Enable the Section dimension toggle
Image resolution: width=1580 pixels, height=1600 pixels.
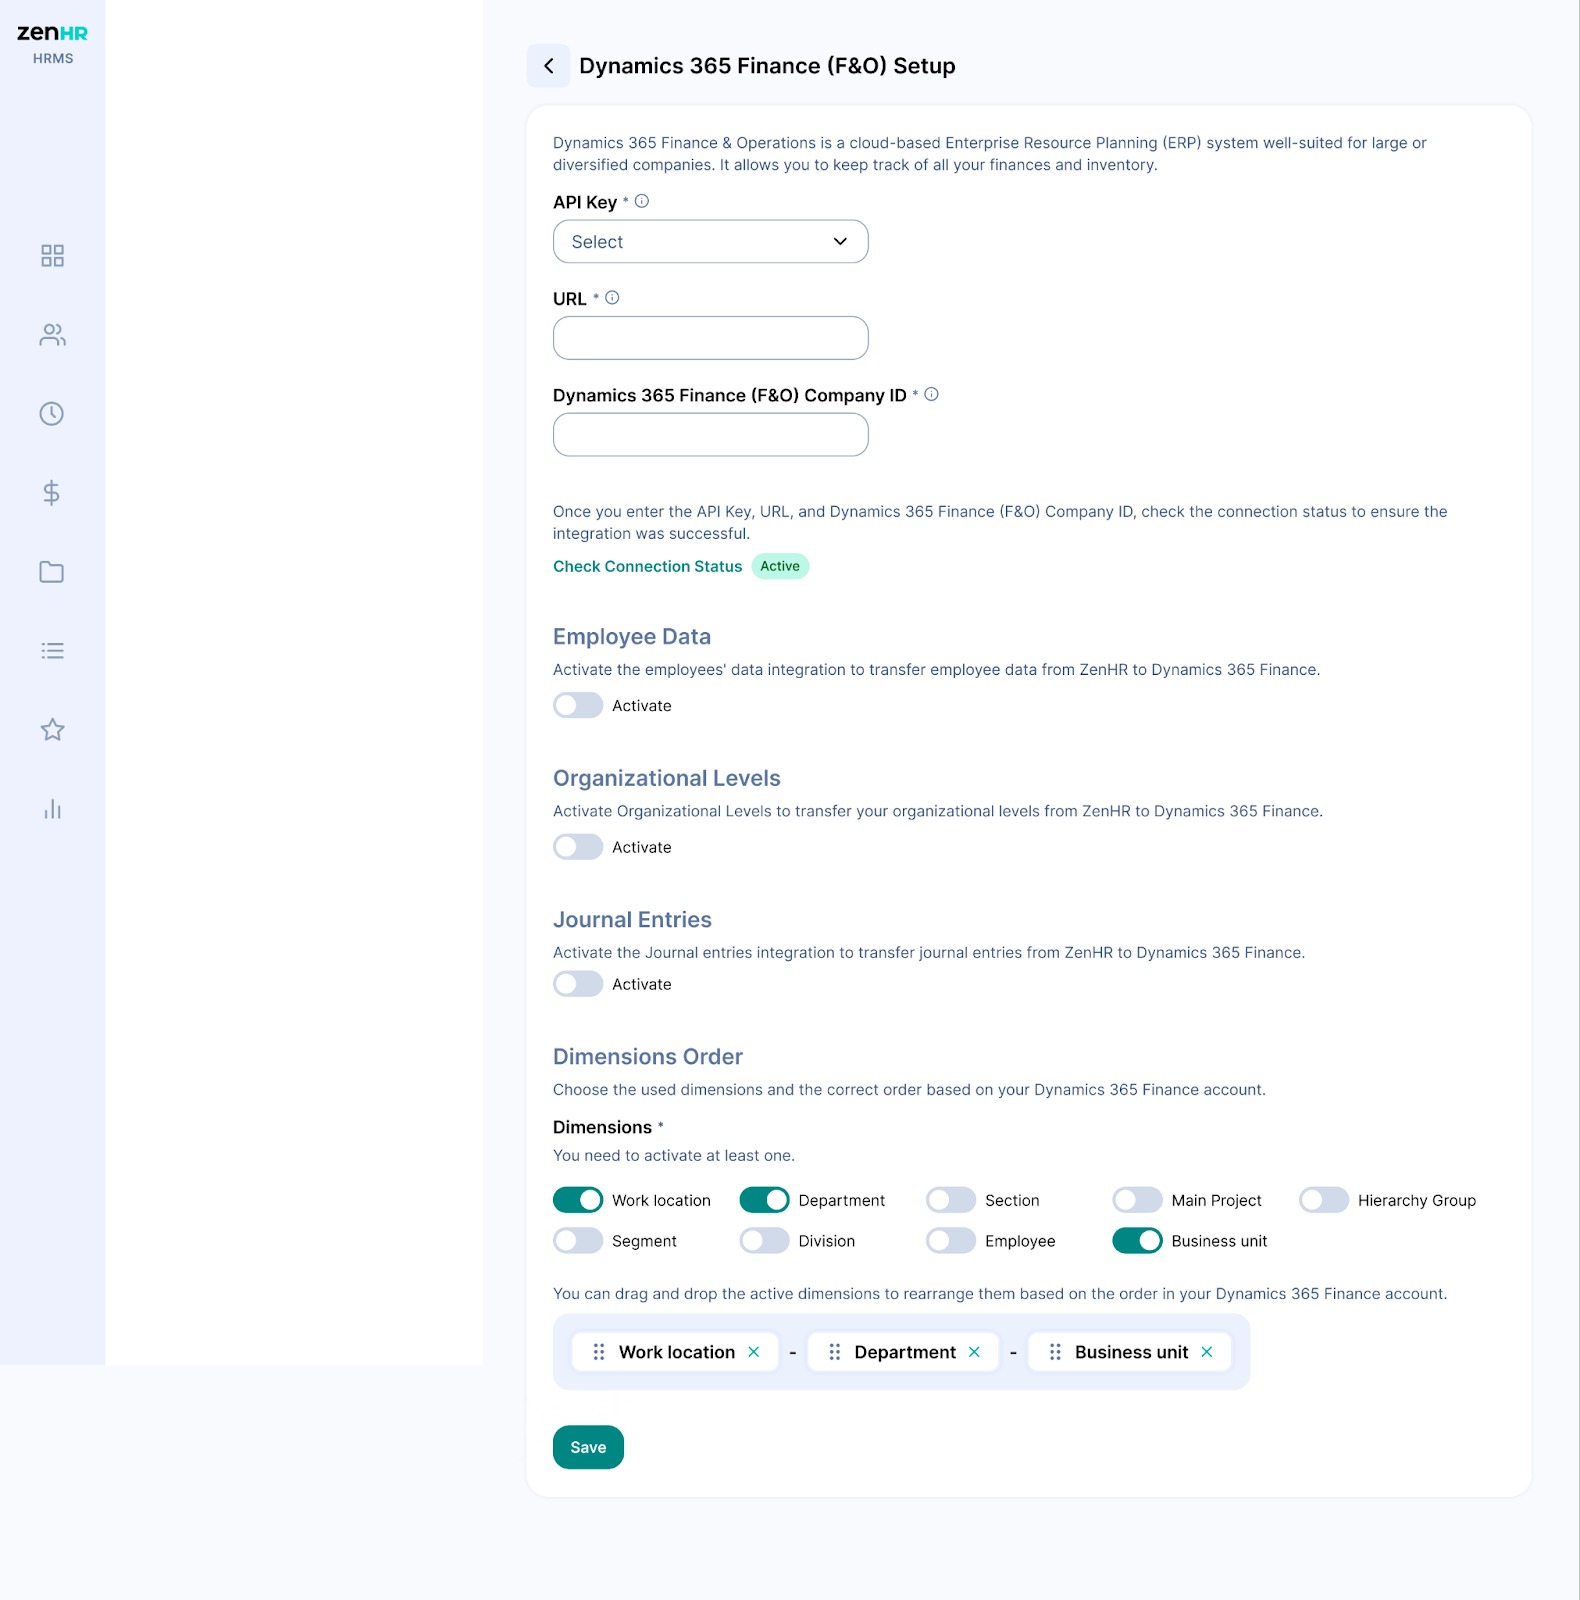(x=951, y=1200)
